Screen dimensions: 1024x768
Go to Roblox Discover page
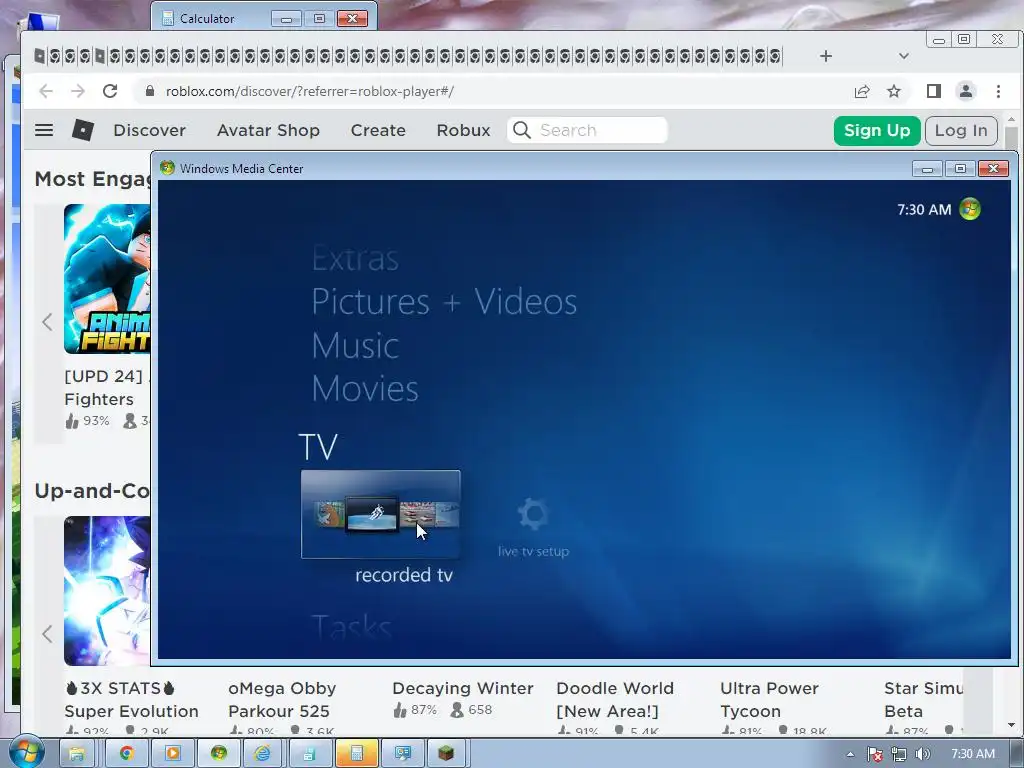(150, 130)
